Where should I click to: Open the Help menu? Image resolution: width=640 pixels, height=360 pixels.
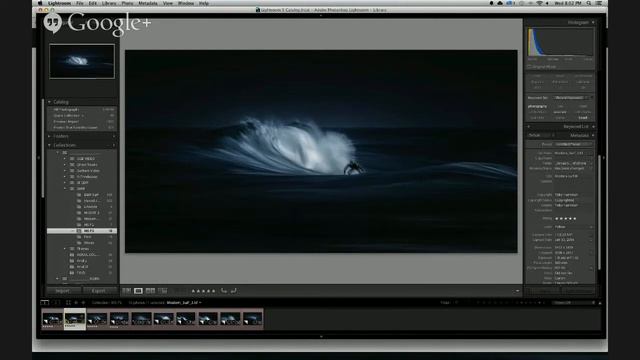tap(204, 3)
